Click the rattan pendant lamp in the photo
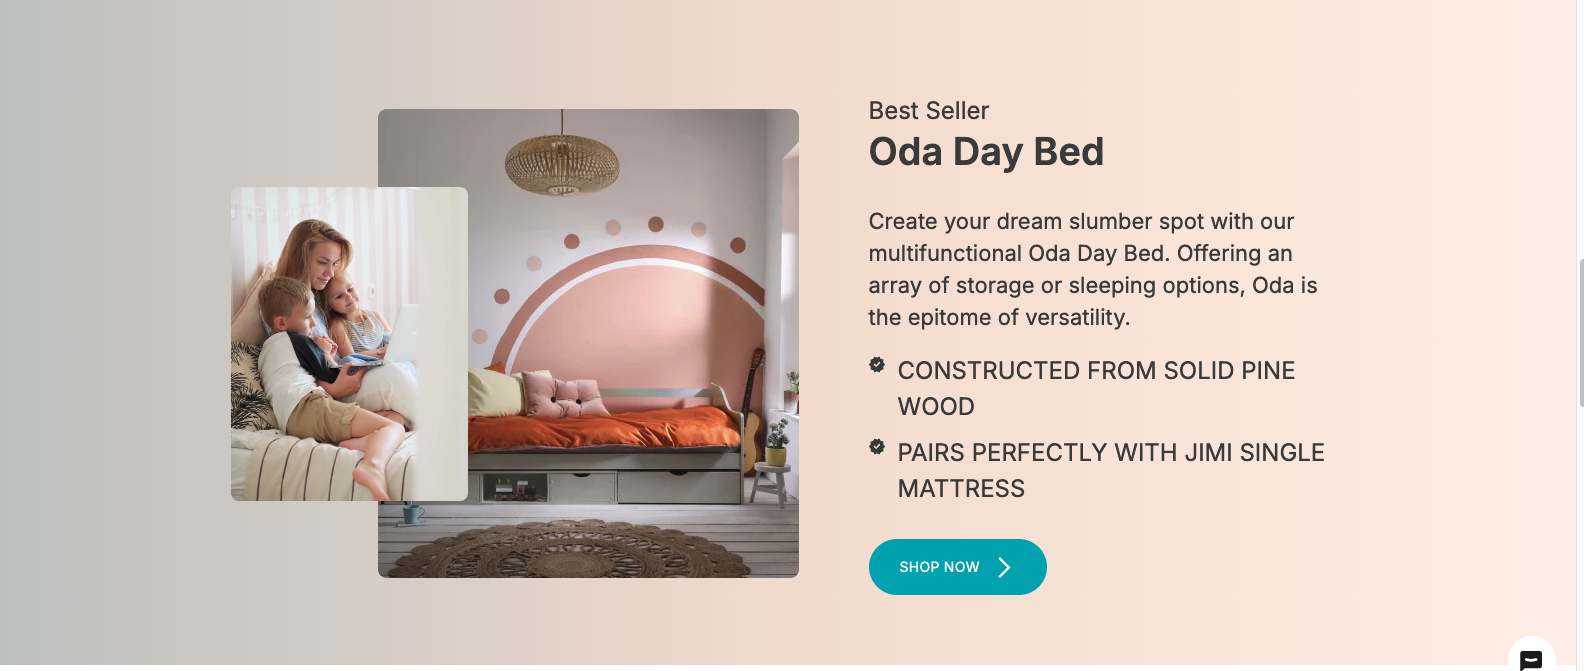 coord(562,164)
